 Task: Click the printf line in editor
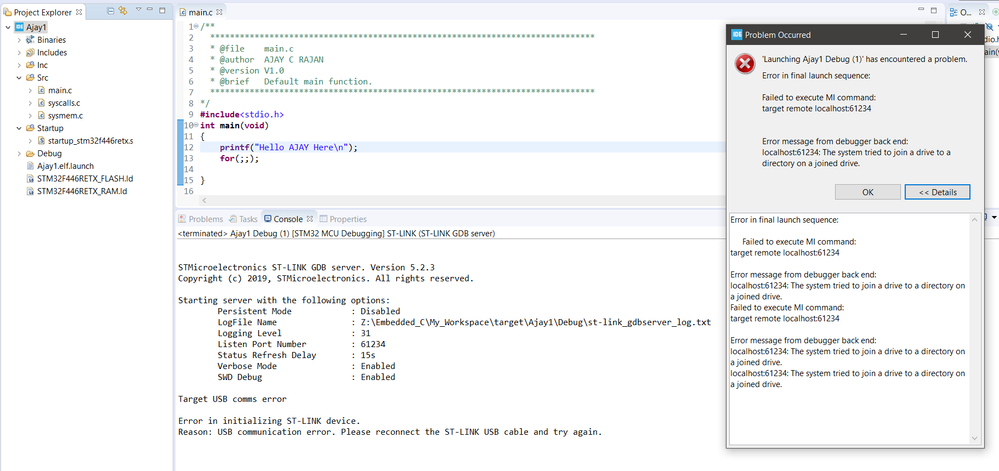(289, 147)
